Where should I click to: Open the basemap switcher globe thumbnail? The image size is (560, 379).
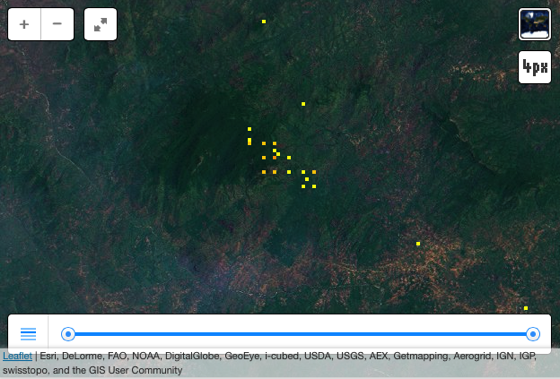535,24
